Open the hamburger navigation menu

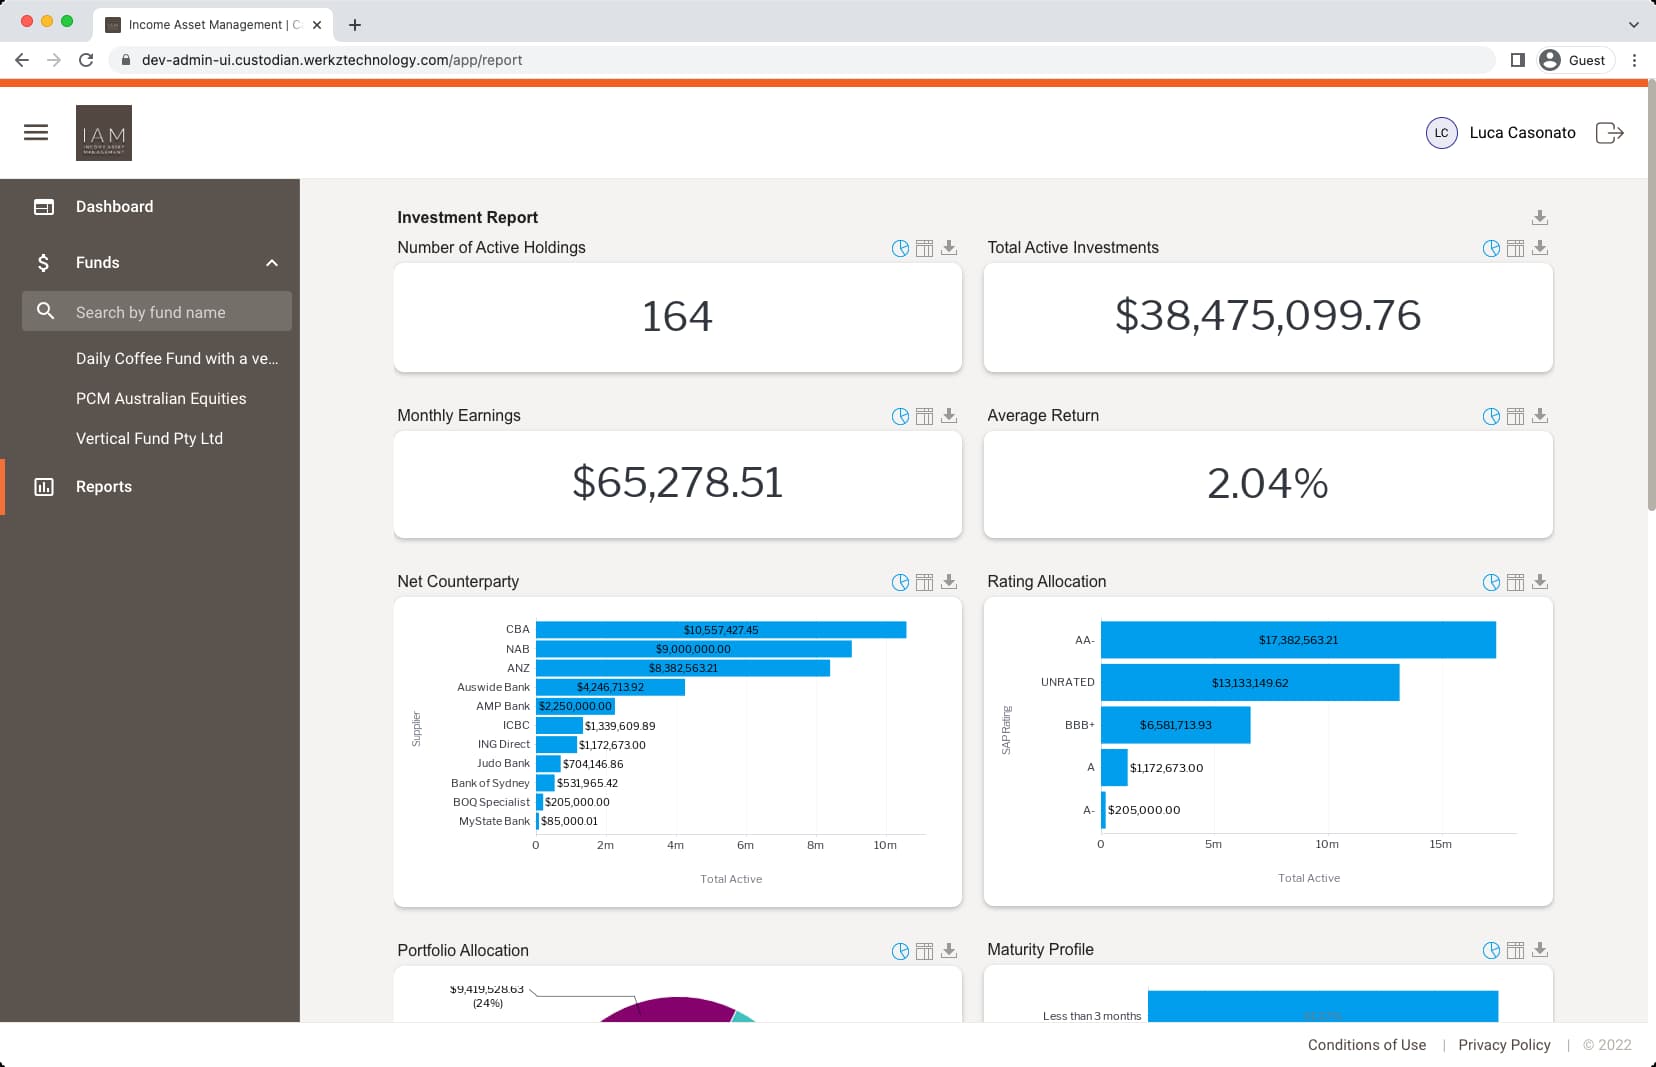[36, 132]
